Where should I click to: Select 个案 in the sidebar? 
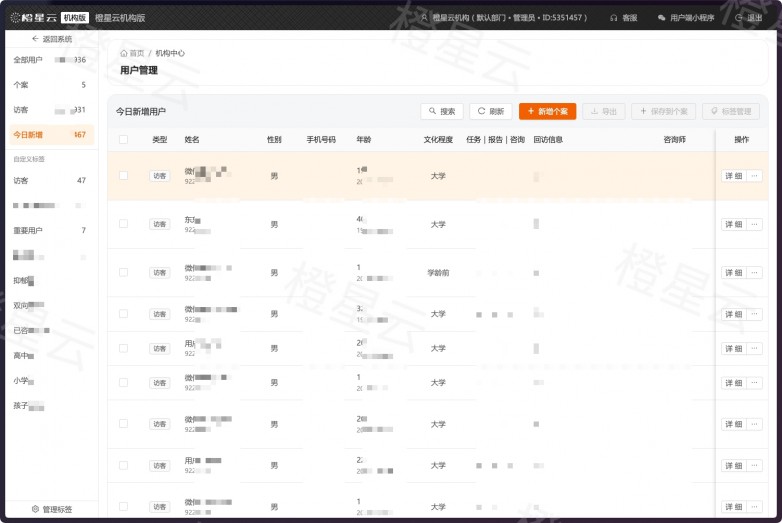pos(49,85)
